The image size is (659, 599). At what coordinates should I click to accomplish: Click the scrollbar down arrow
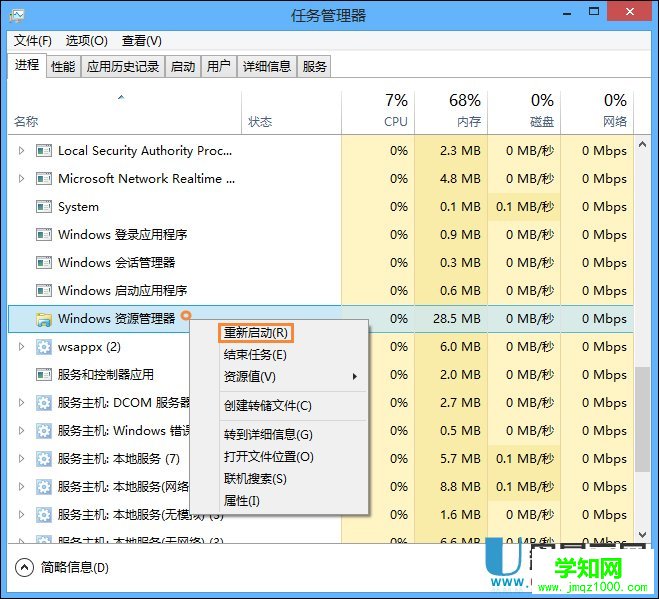(642, 535)
